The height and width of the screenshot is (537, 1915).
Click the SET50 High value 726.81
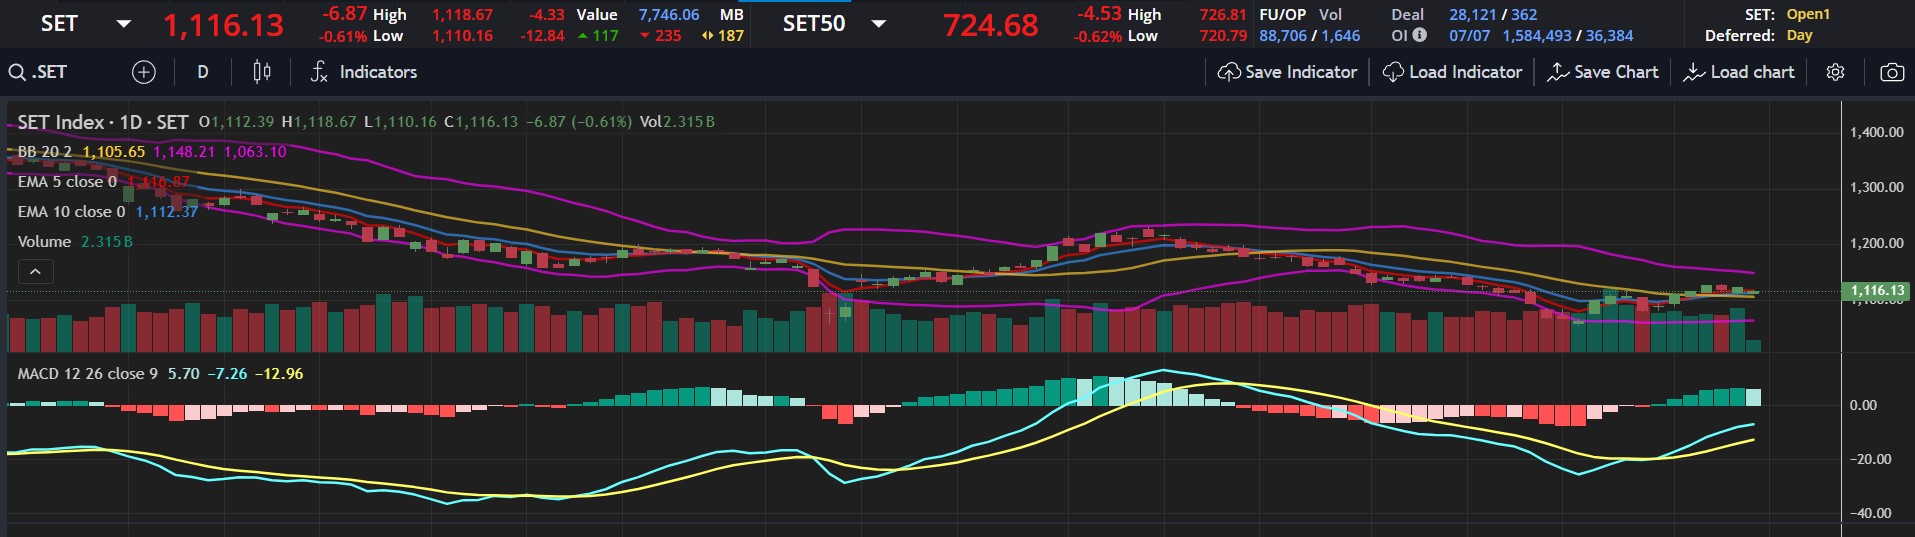(1223, 15)
